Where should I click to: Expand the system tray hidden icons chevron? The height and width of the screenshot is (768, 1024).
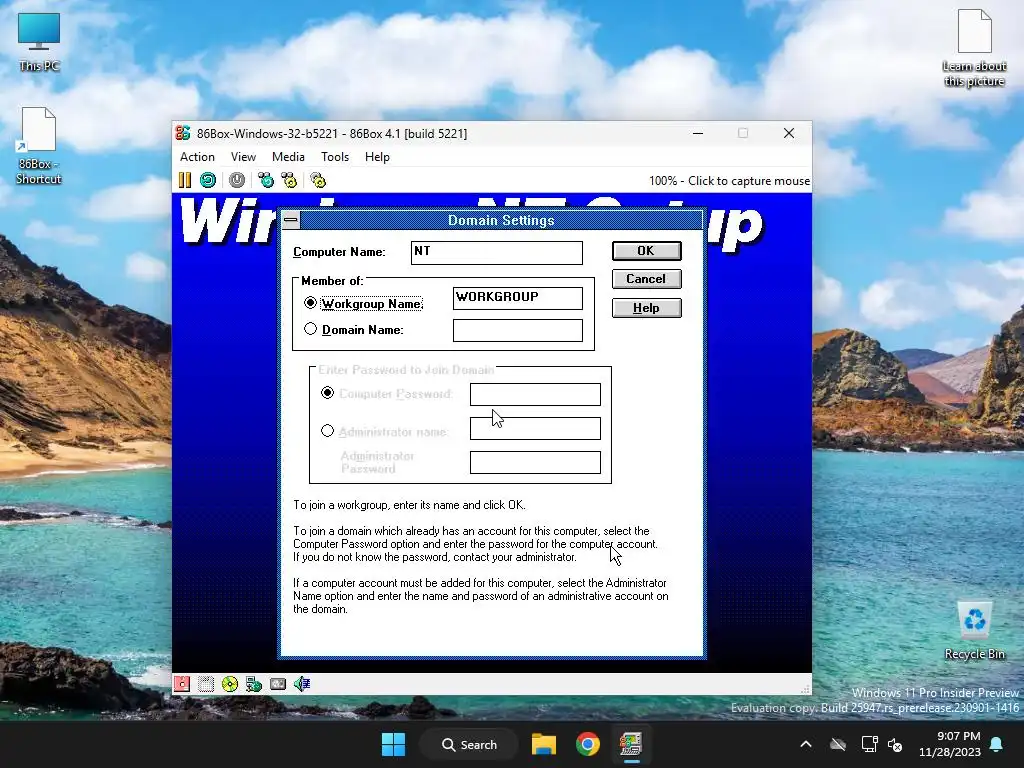click(x=806, y=744)
